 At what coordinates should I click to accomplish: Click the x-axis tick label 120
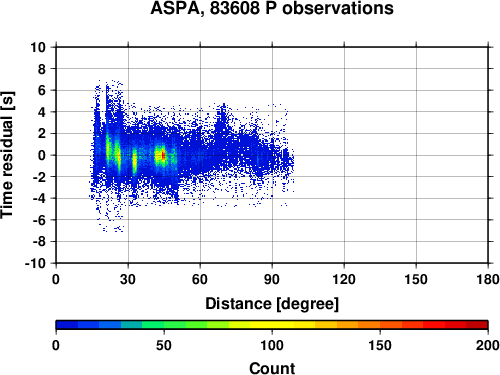pos(344,279)
